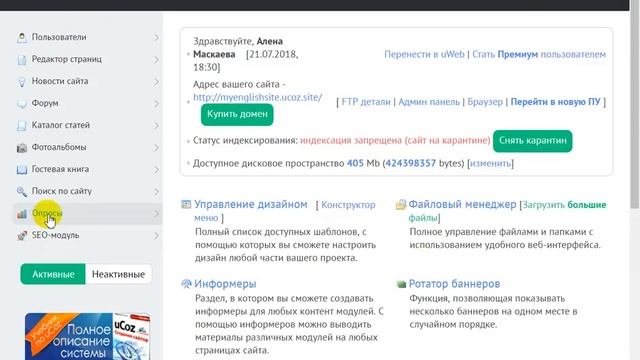Expand the Новости сайта chevron

click(x=156, y=82)
